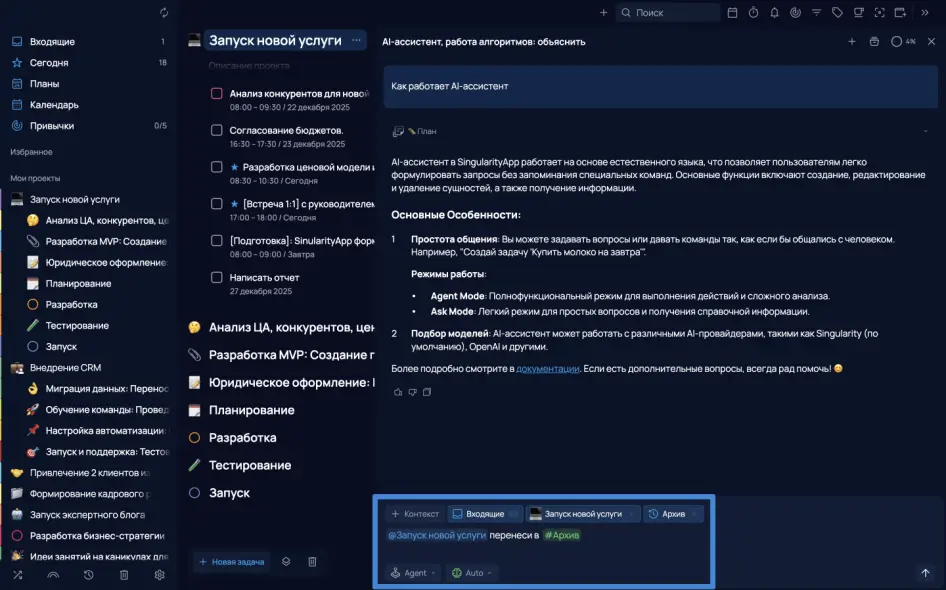Open the документации link in the reply
This screenshot has height=590, width=946.
tap(548, 369)
